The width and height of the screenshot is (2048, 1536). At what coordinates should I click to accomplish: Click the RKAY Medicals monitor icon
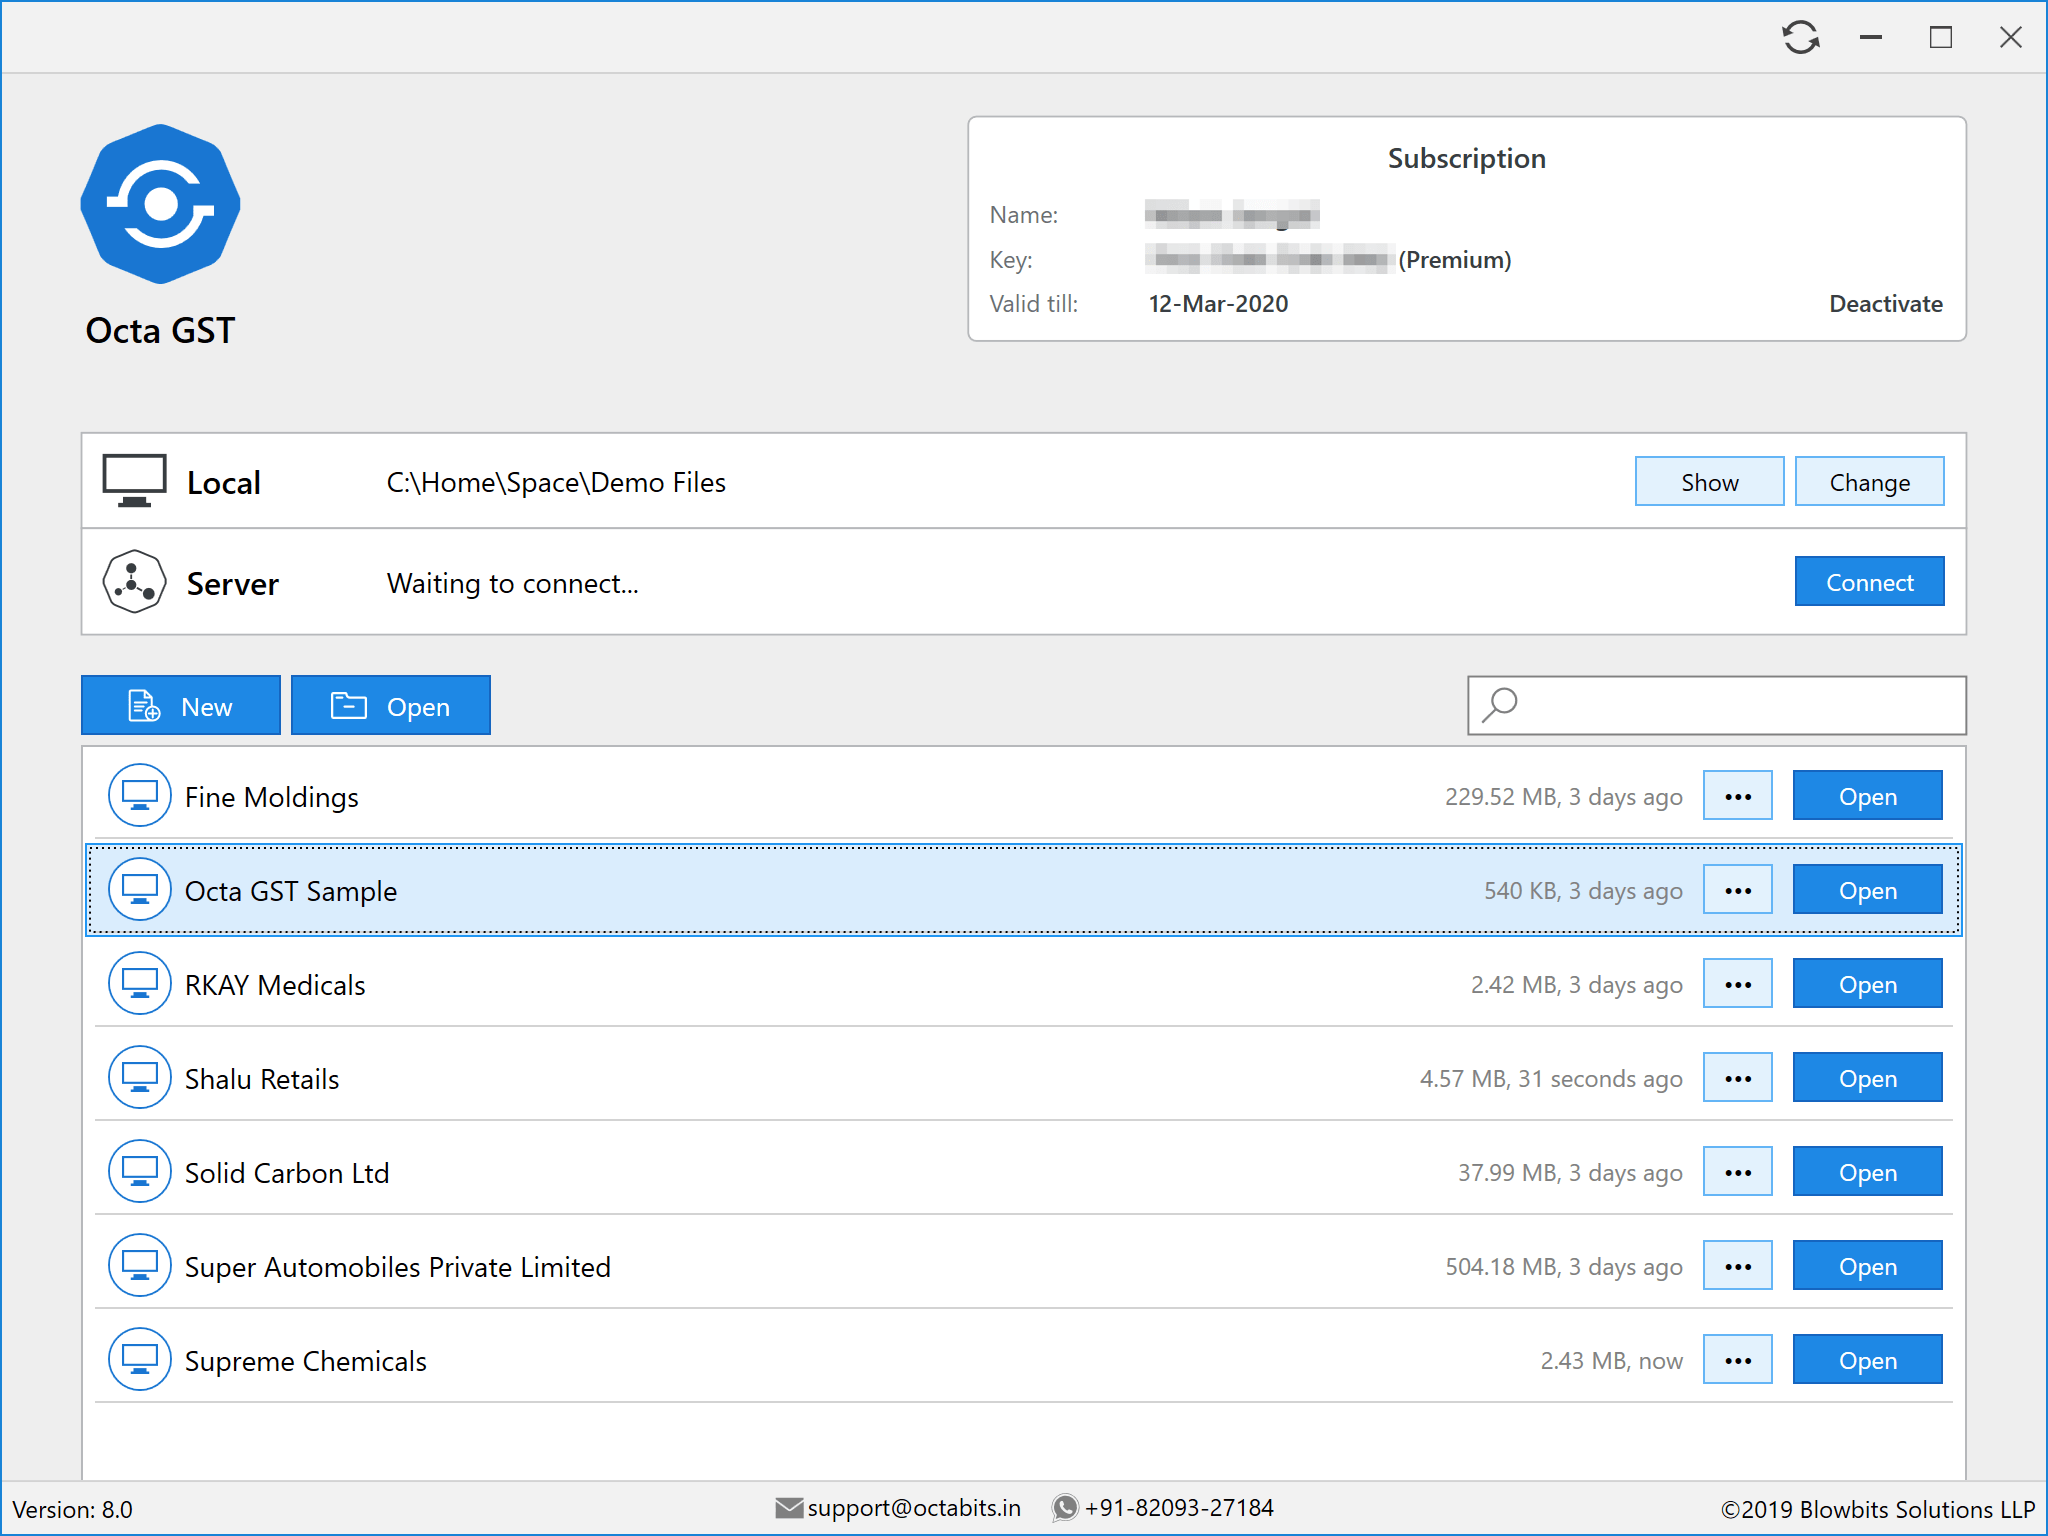pyautogui.click(x=139, y=984)
